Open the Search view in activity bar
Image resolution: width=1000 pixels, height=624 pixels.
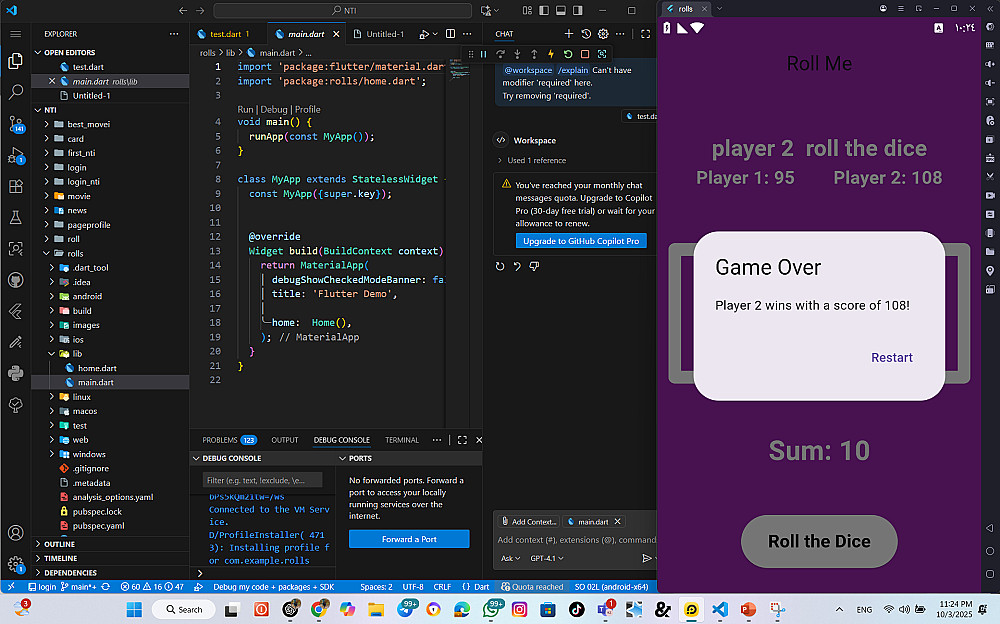(16, 91)
